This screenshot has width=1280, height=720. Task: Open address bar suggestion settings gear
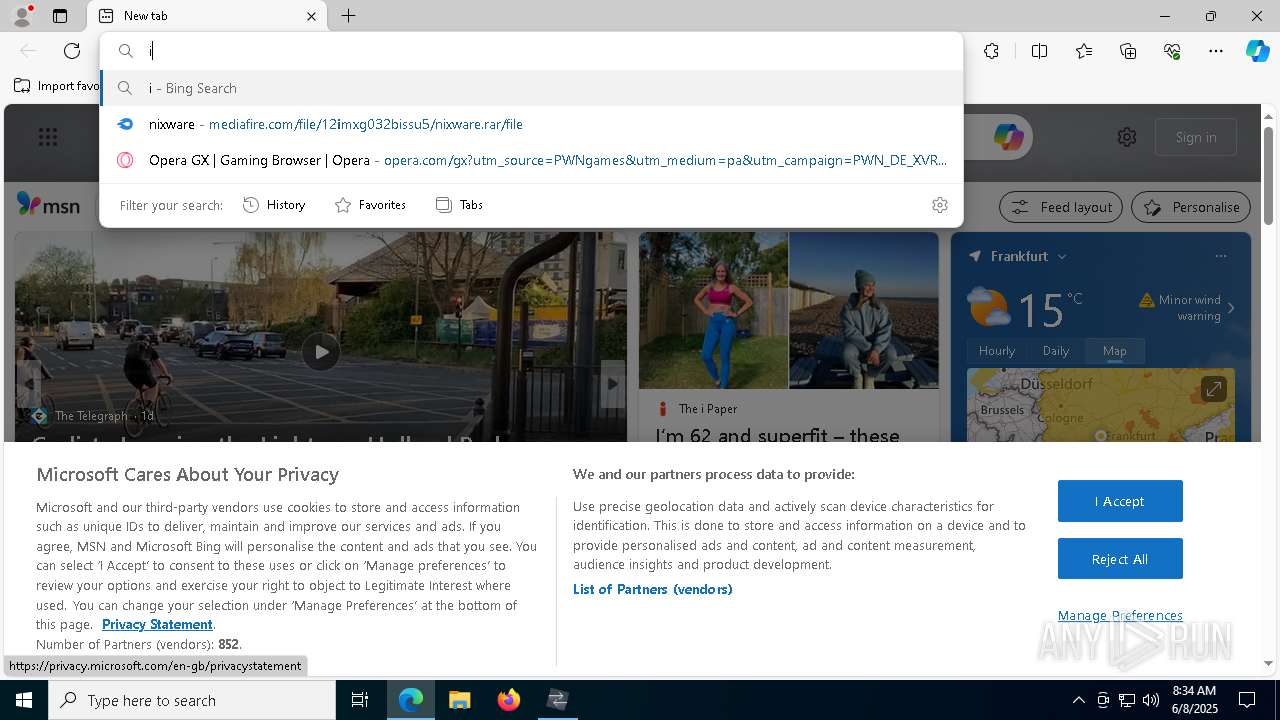coord(939,205)
